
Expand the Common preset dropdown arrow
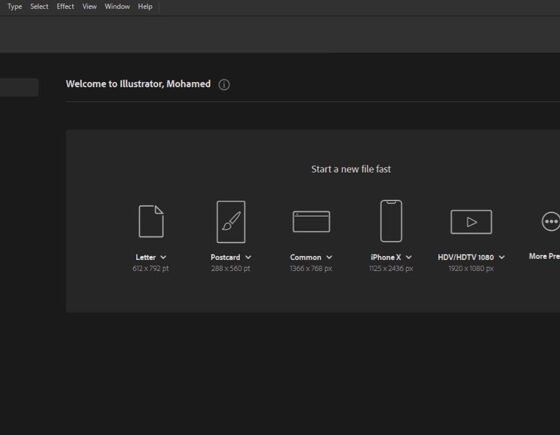click(329, 258)
